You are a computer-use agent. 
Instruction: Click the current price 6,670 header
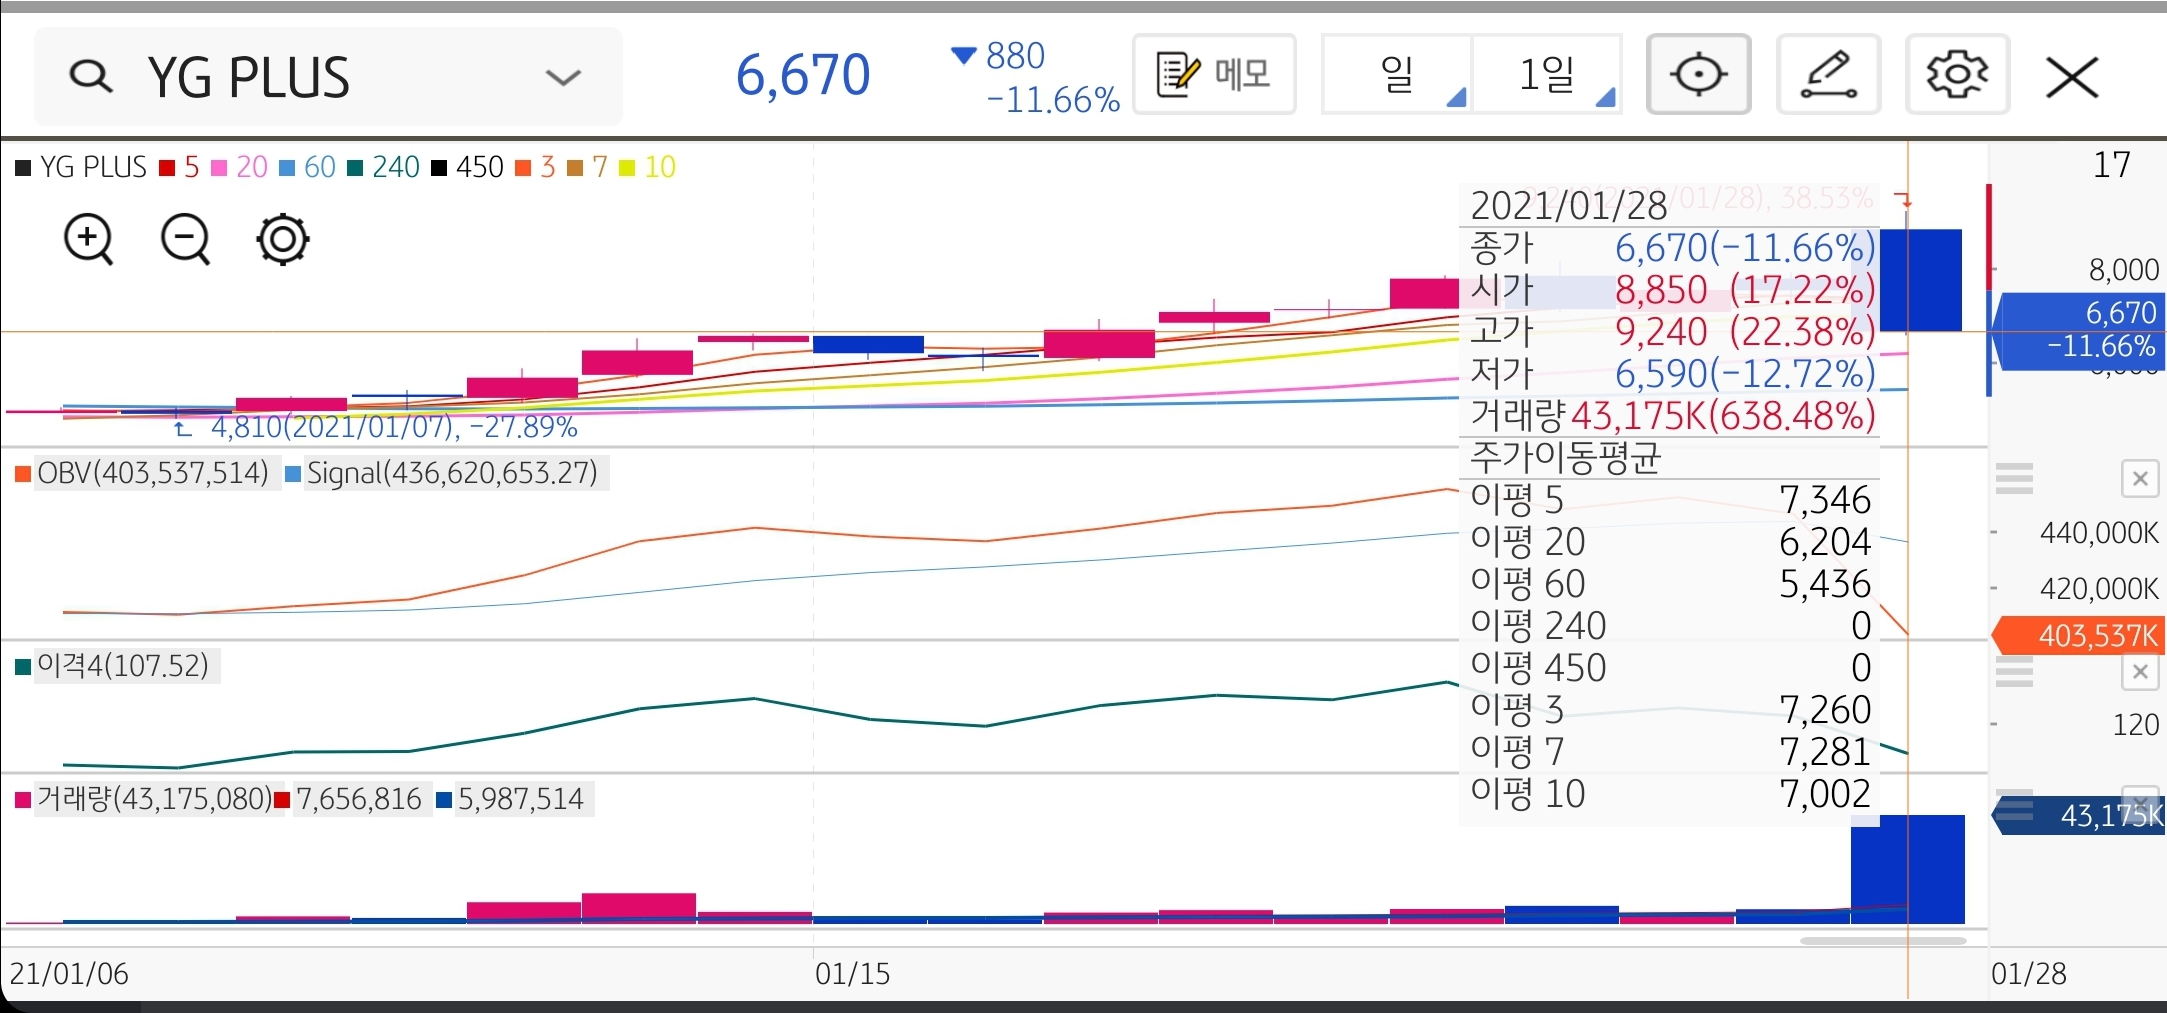click(x=803, y=75)
